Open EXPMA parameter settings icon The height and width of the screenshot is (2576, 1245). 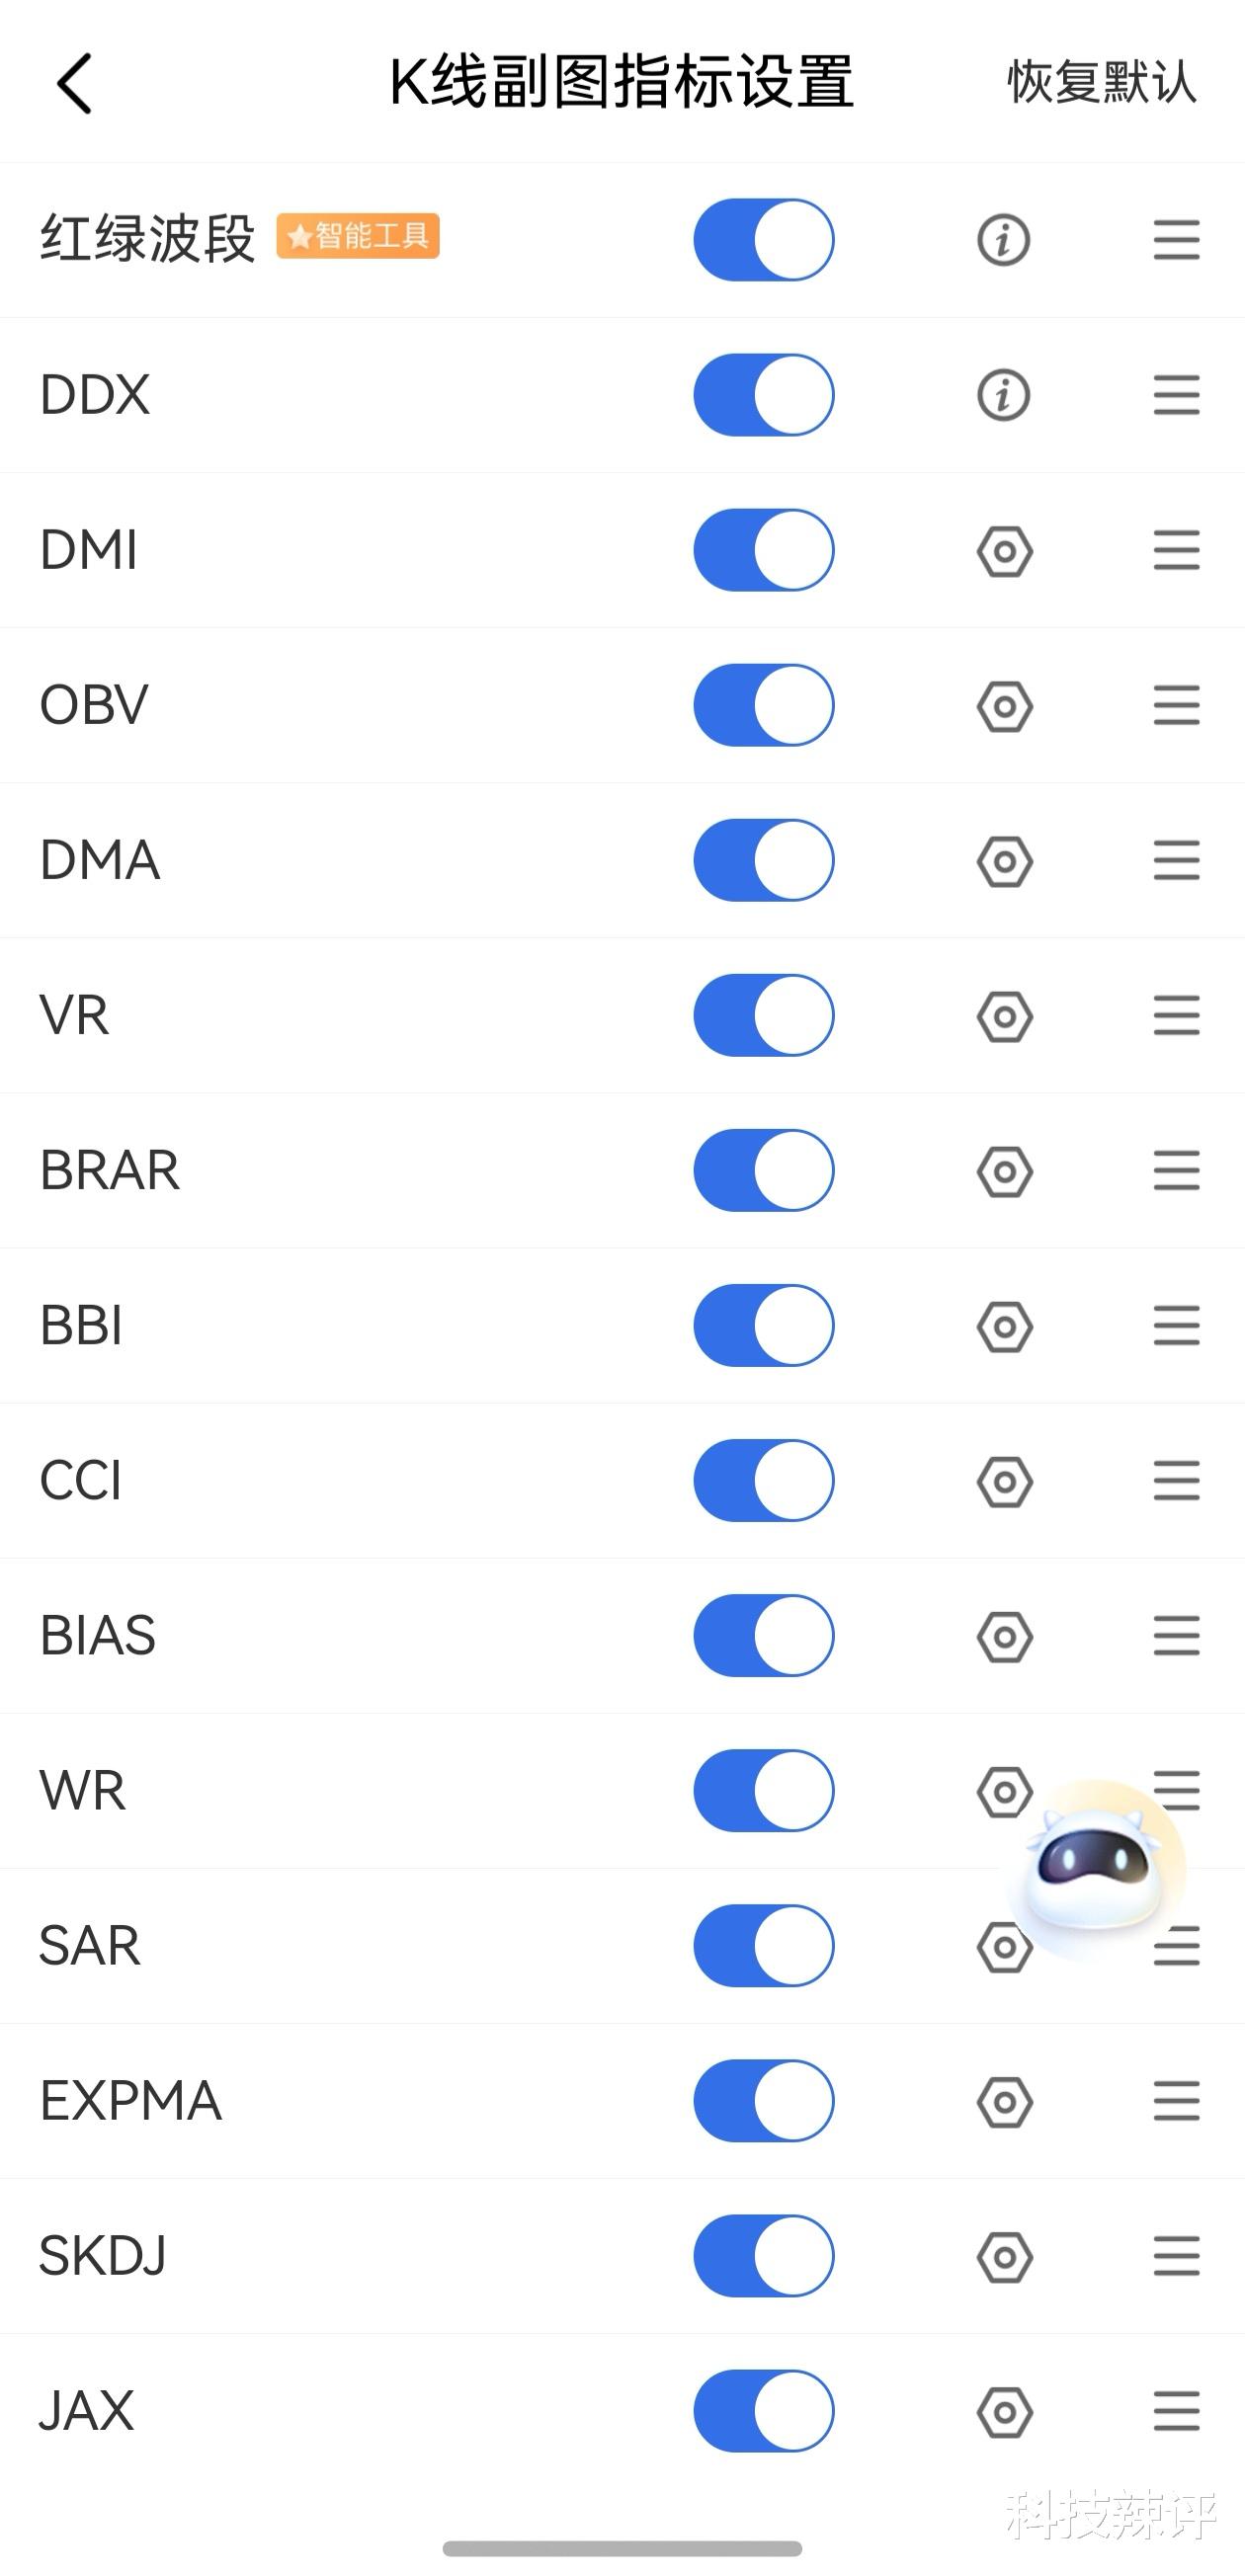[1004, 2101]
